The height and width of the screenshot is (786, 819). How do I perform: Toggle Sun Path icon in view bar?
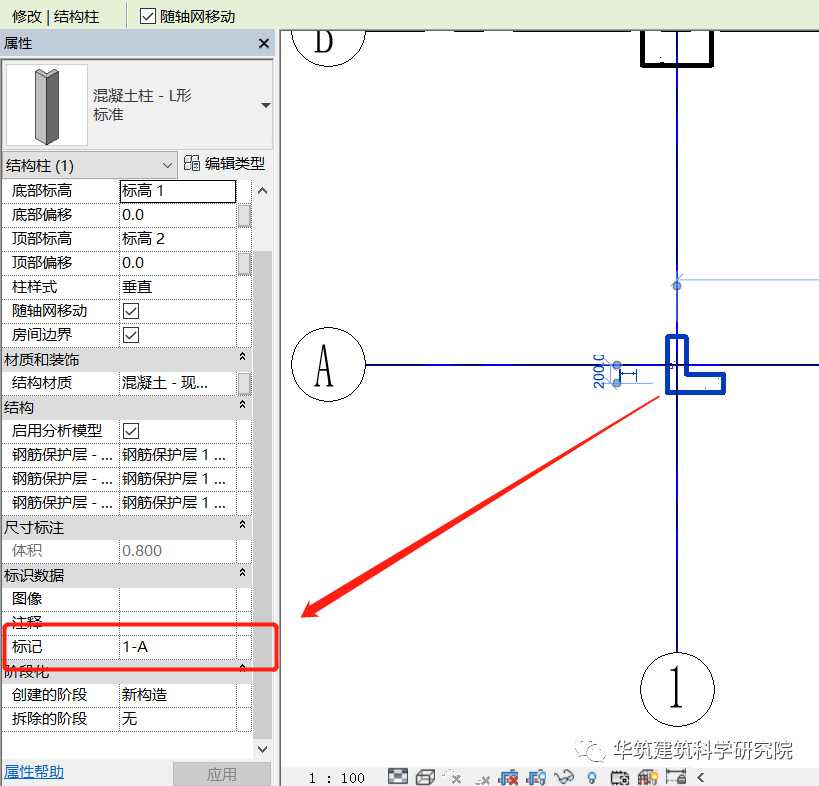tap(452, 777)
